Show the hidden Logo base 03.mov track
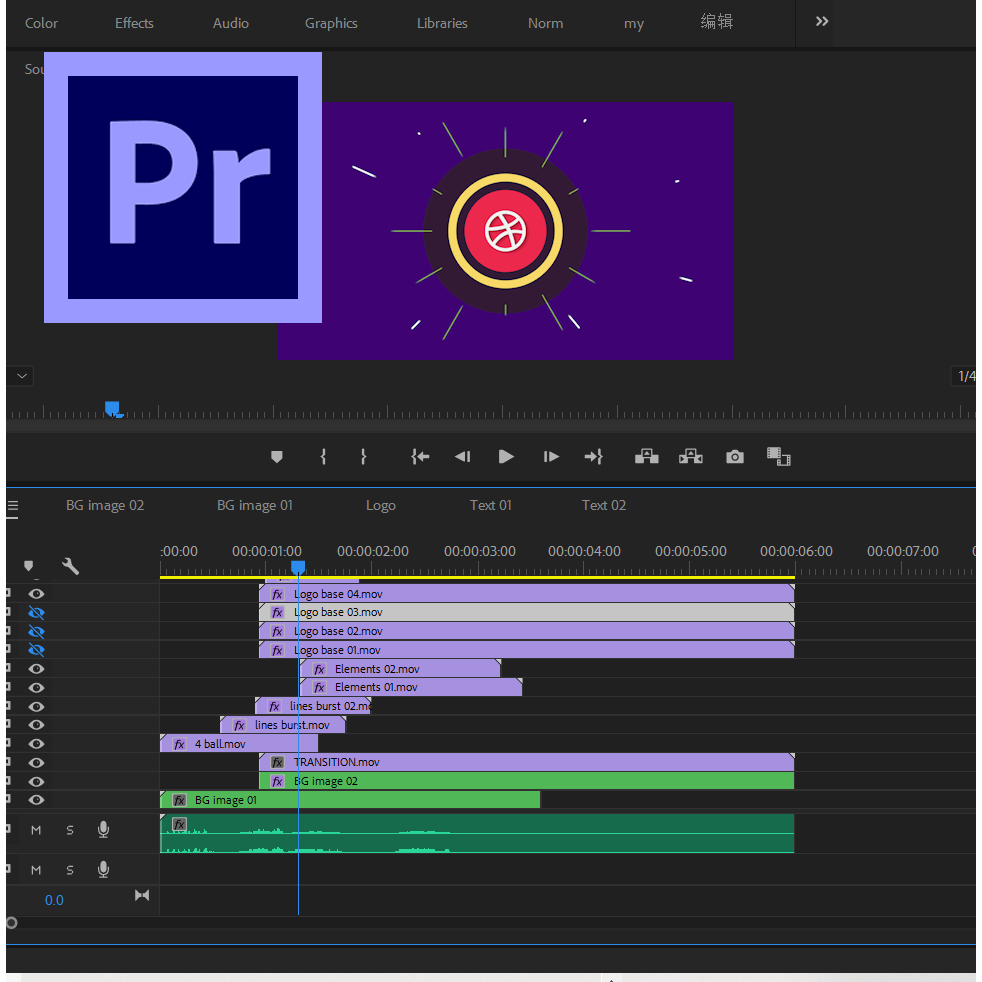 (x=36, y=612)
